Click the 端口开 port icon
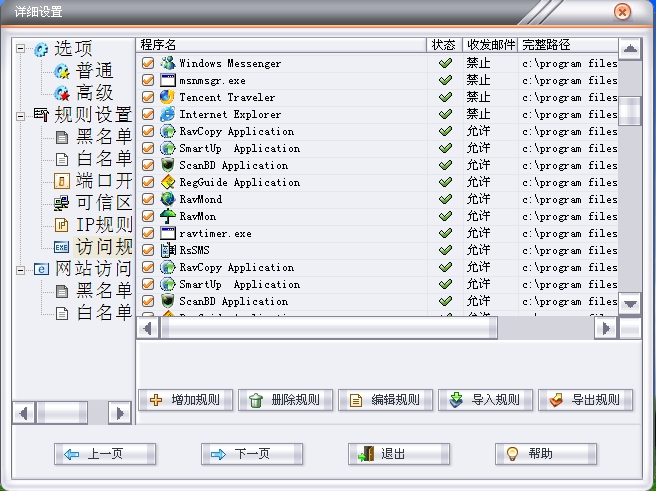Screen dimensions: 656x491 [62, 181]
